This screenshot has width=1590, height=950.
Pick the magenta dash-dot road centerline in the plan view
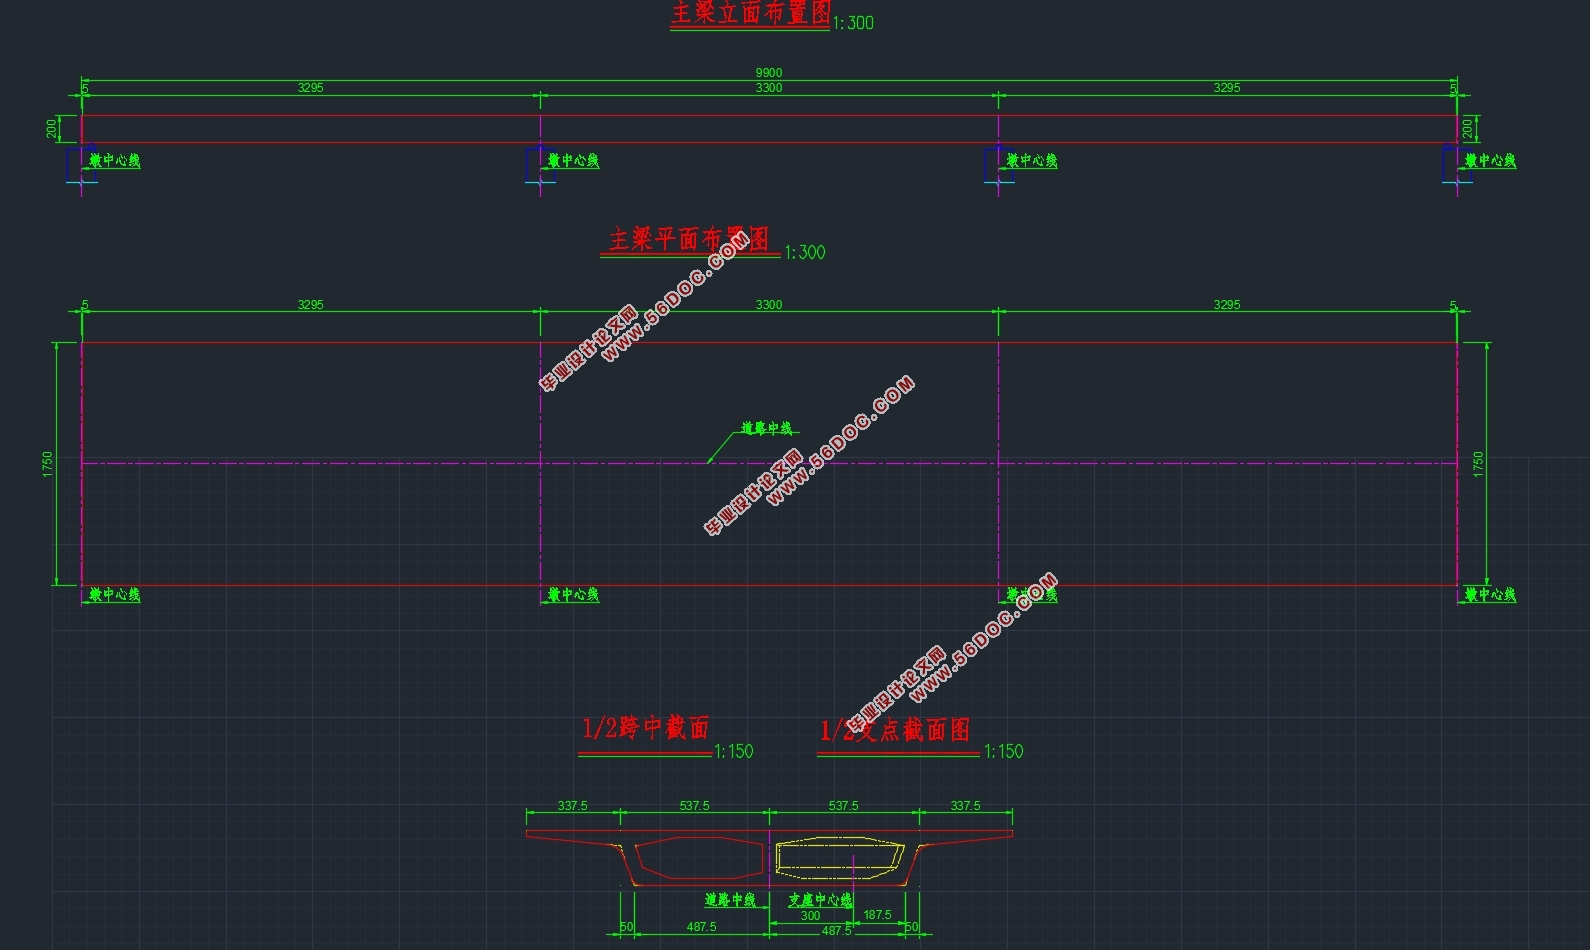tap(769, 463)
